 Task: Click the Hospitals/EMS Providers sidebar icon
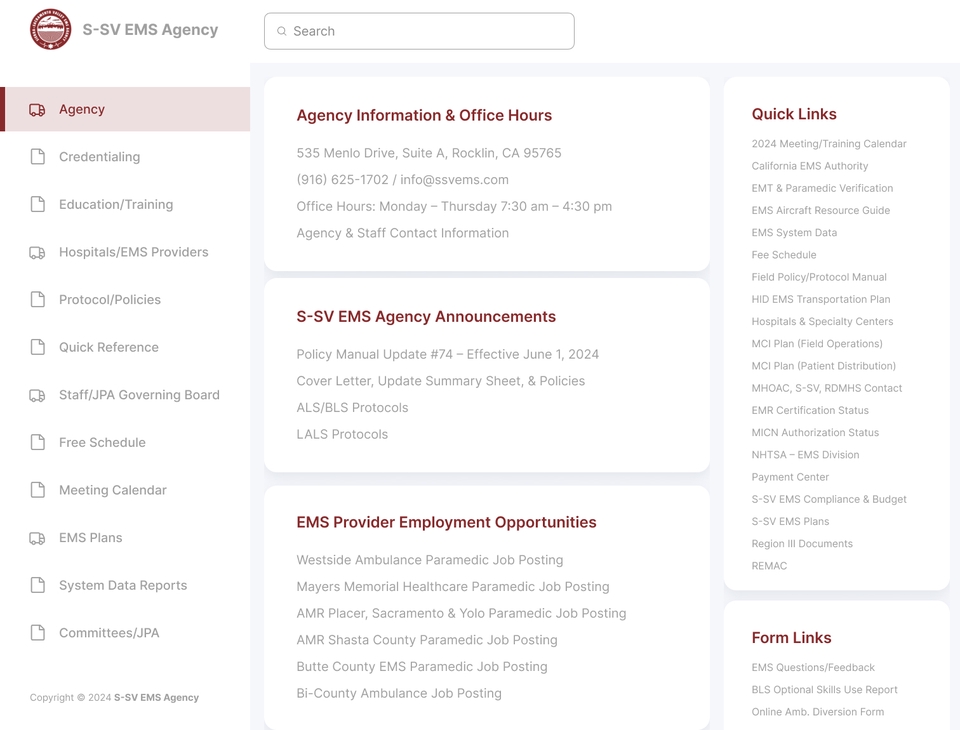[37, 252]
